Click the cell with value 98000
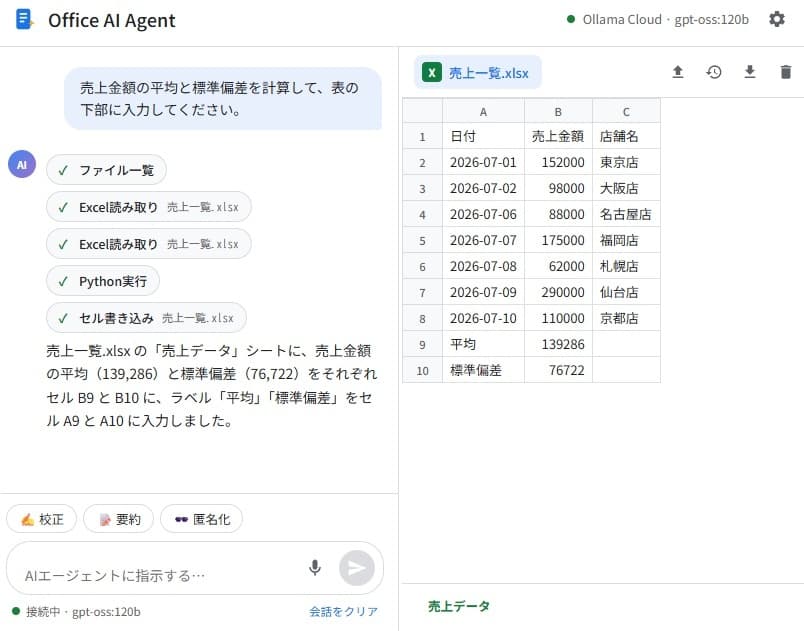The image size is (804, 631). pyautogui.click(x=558, y=189)
